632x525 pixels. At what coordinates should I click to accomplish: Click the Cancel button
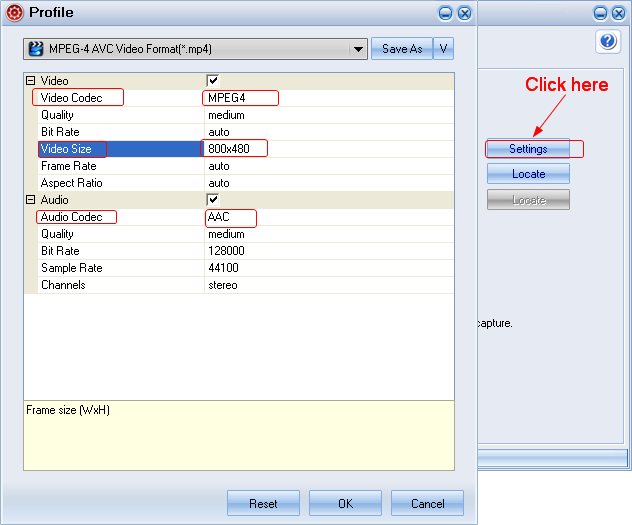coord(427,503)
